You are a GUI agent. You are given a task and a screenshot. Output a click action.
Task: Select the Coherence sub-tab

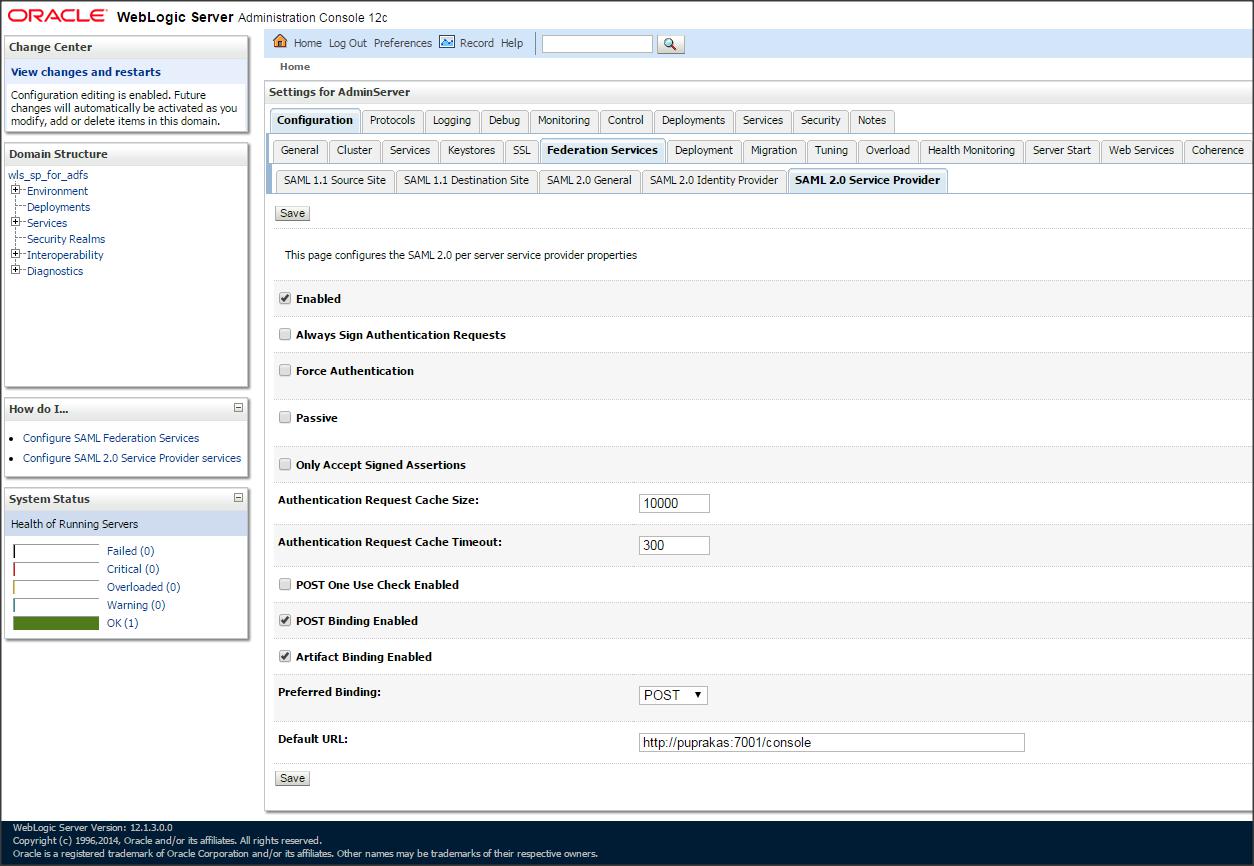(1217, 150)
